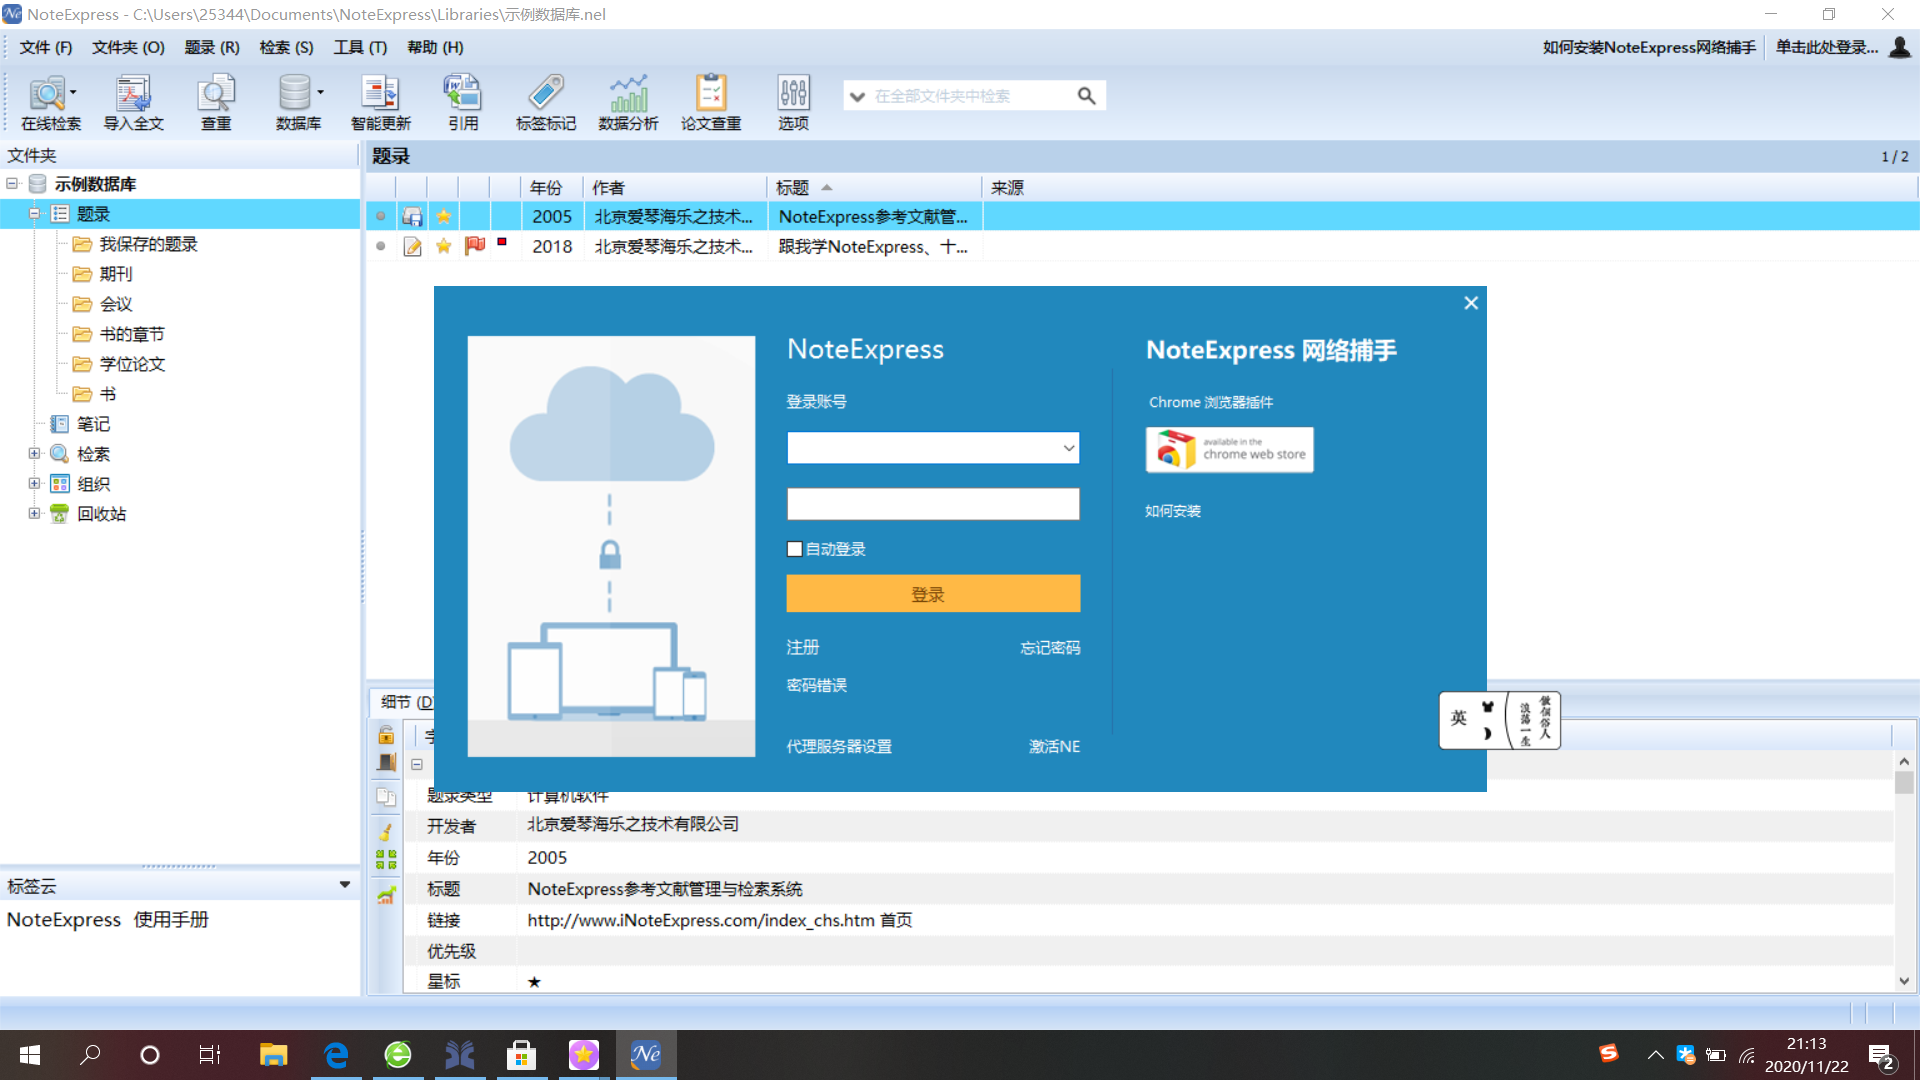Enable the 自动登录 auto login checkbox
Image resolution: width=1920 pixels, height=1080 pixels.
click(795, 549)
